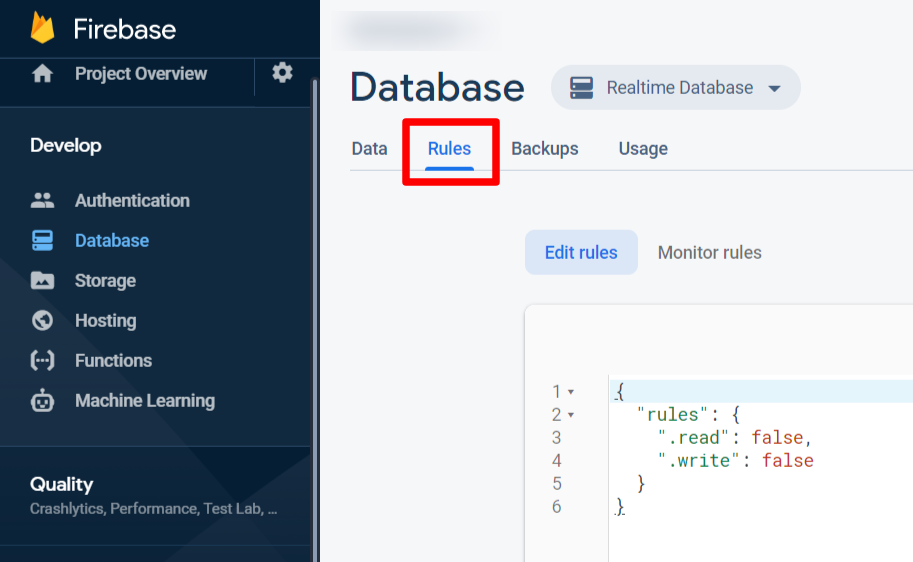Click the sidebar vertical scrollbar
This screenshot has width=913, height=562.
tap(315, 320)
